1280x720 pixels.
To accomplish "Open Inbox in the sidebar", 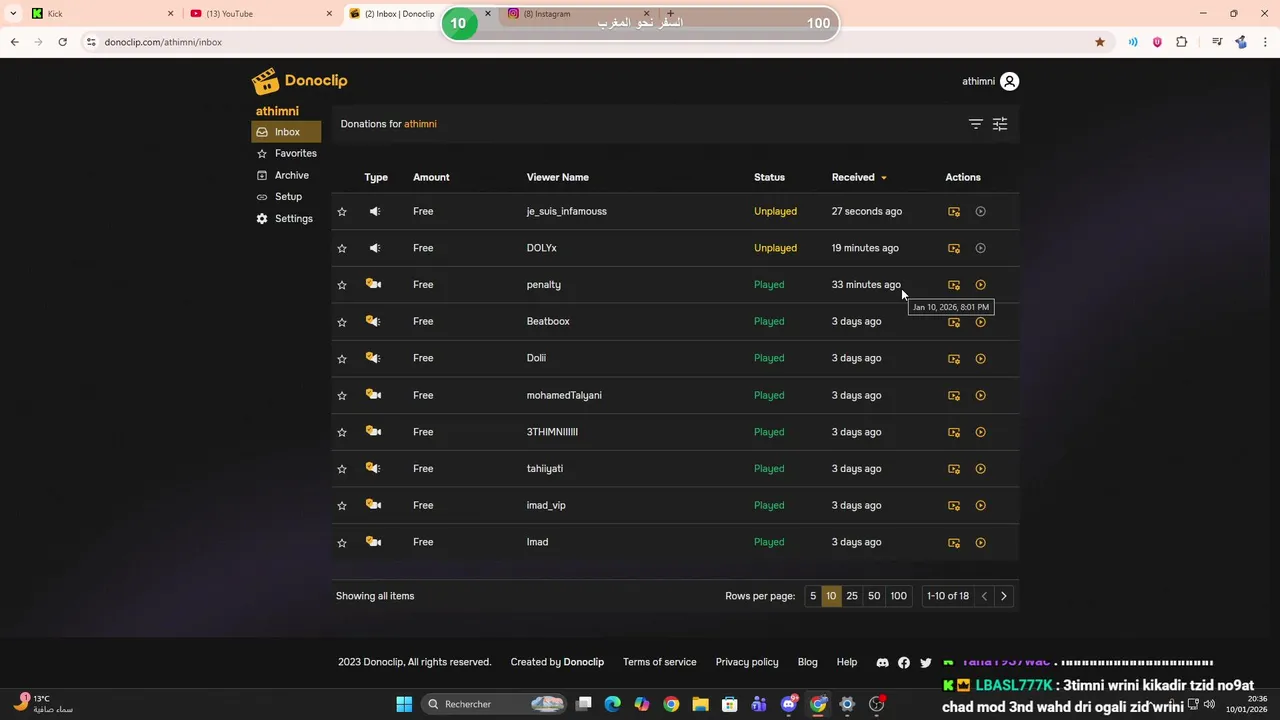I will [286, 132].
